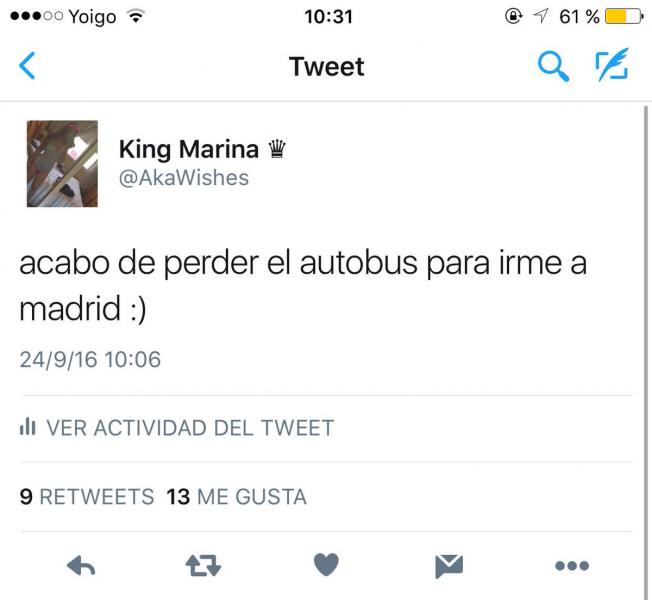
Task: Open King Marina's profile picture
Action: pos(62,163)
